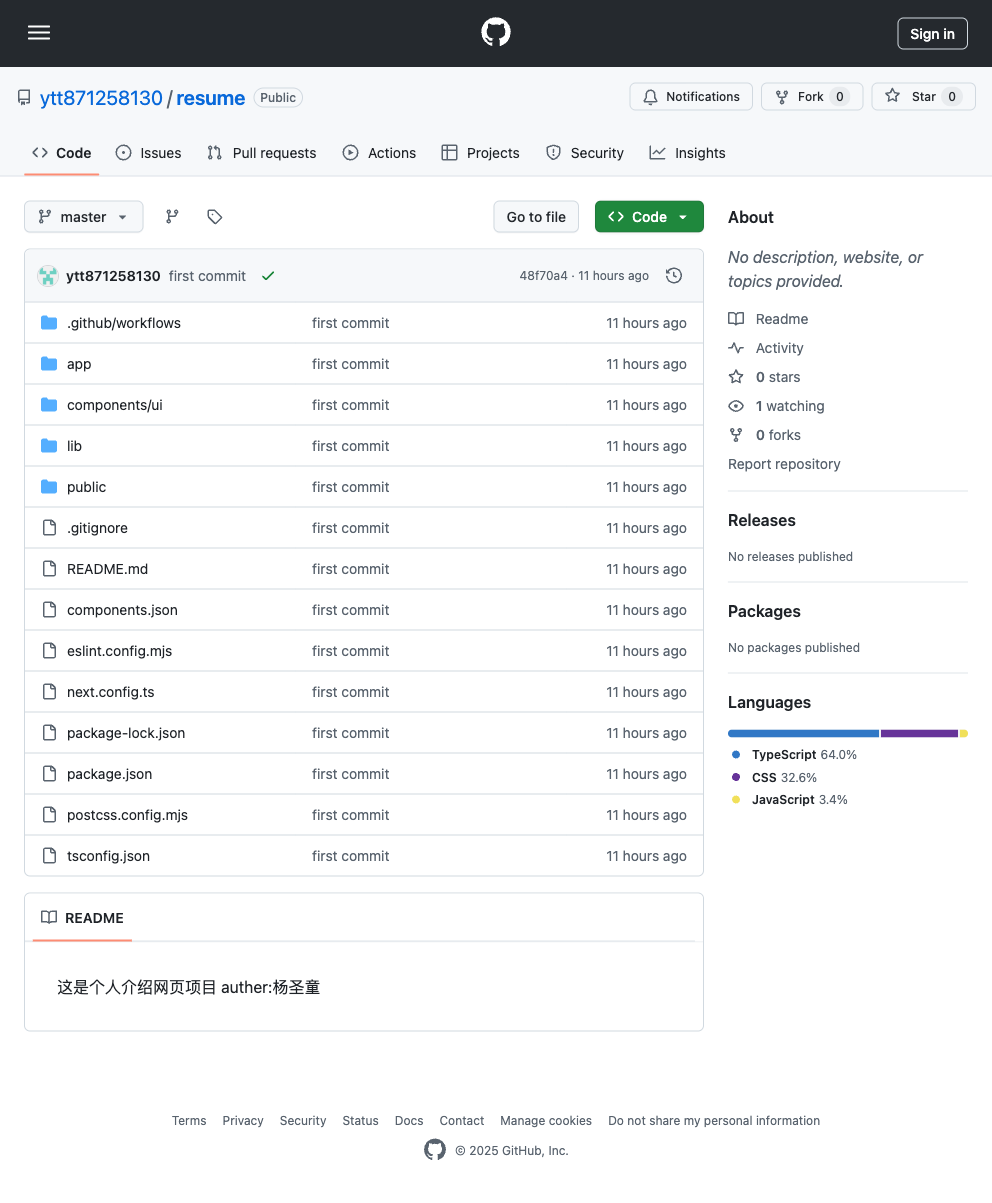
Task: Select the README tab in file viewer
Action: (x=82, y=918)
